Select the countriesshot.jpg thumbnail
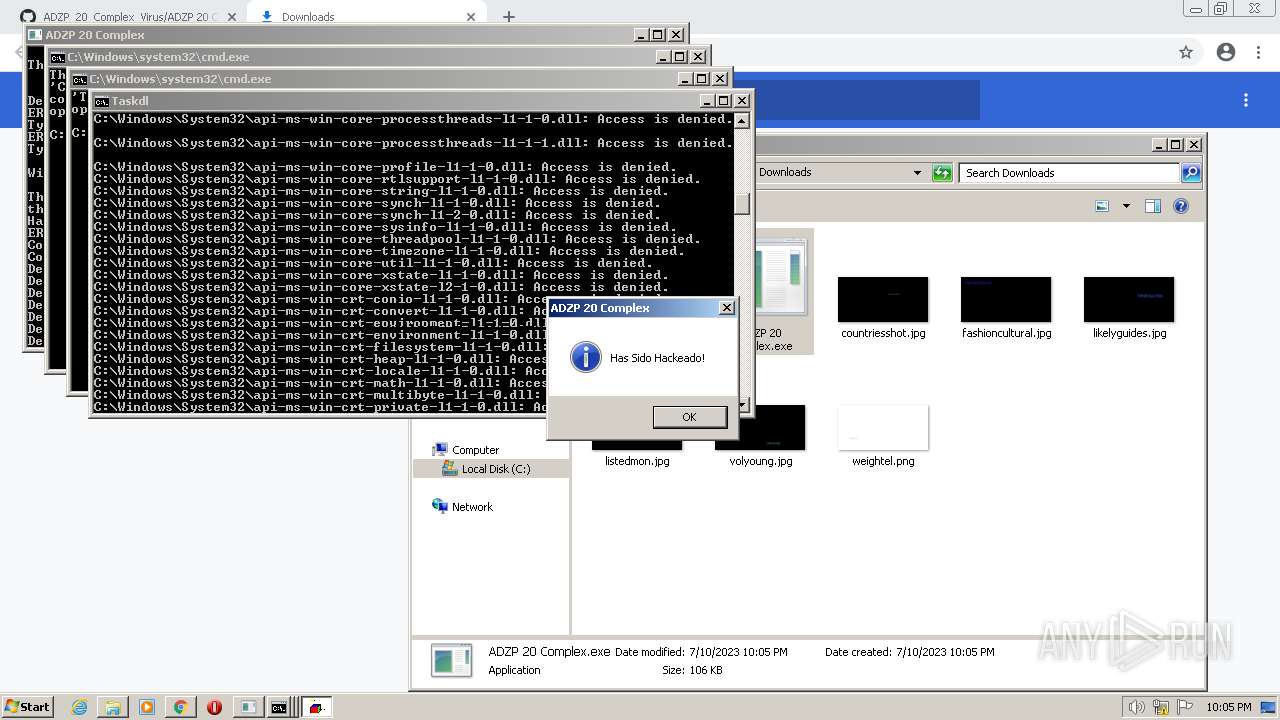Screen dimensions: 1280x720 pyautogui.click(x=883, y=299)
